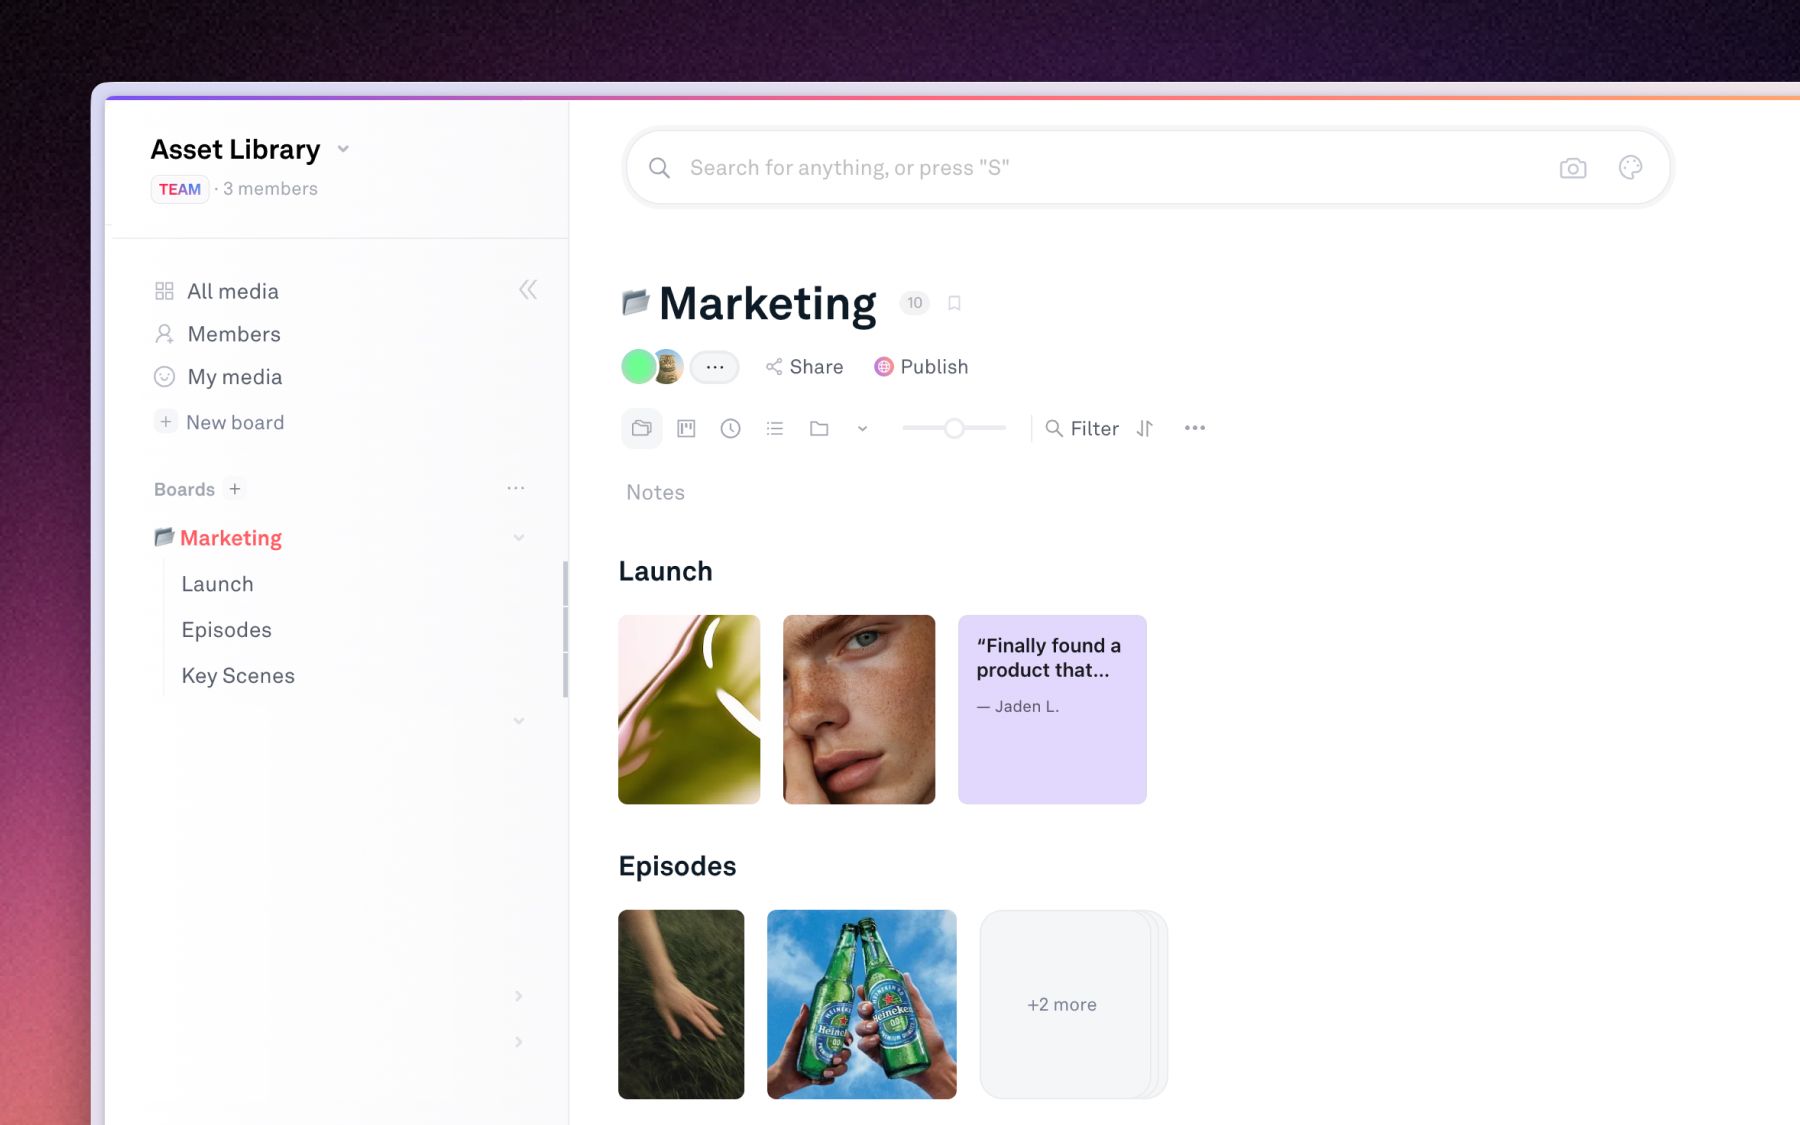Open the Launch sub-board
Viewport: 1800px width, 1125px height.
217,584
